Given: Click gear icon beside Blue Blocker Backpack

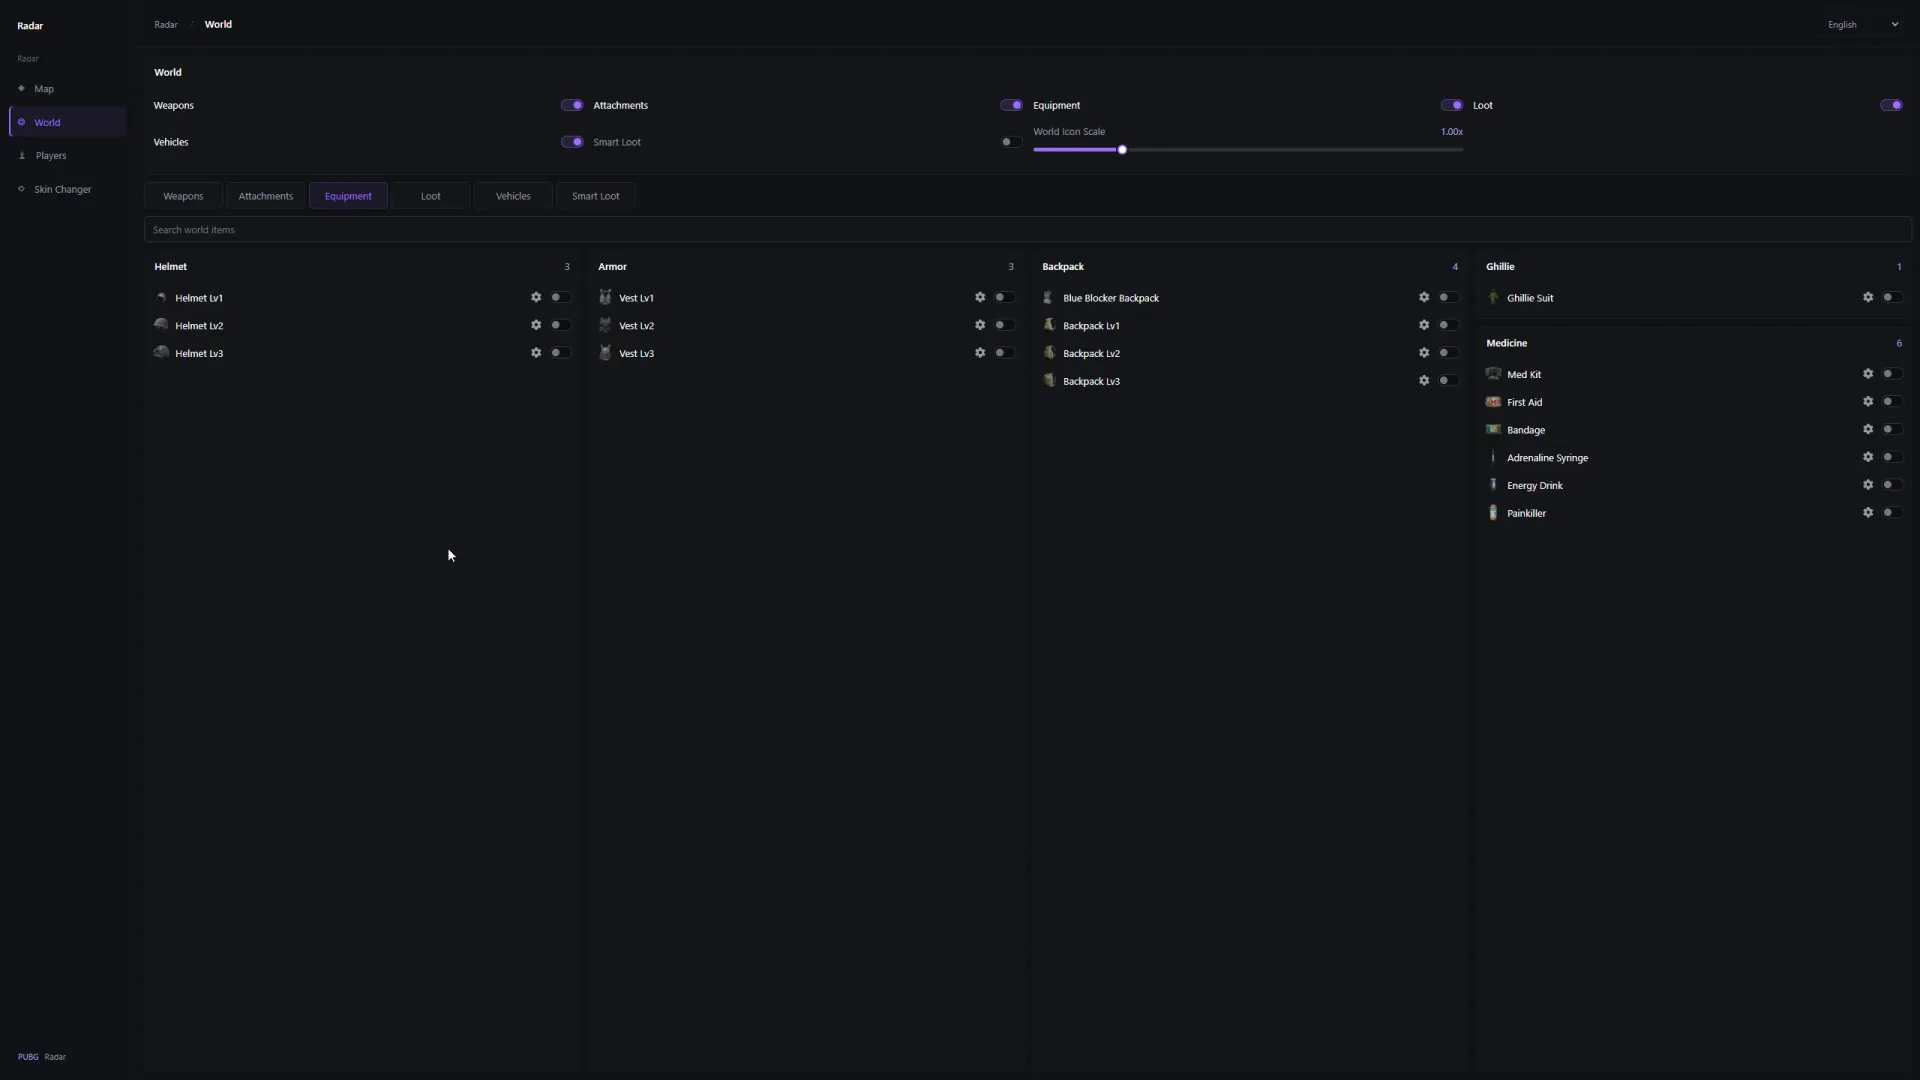Looking at the screenshot, I should click(1424, 297).
